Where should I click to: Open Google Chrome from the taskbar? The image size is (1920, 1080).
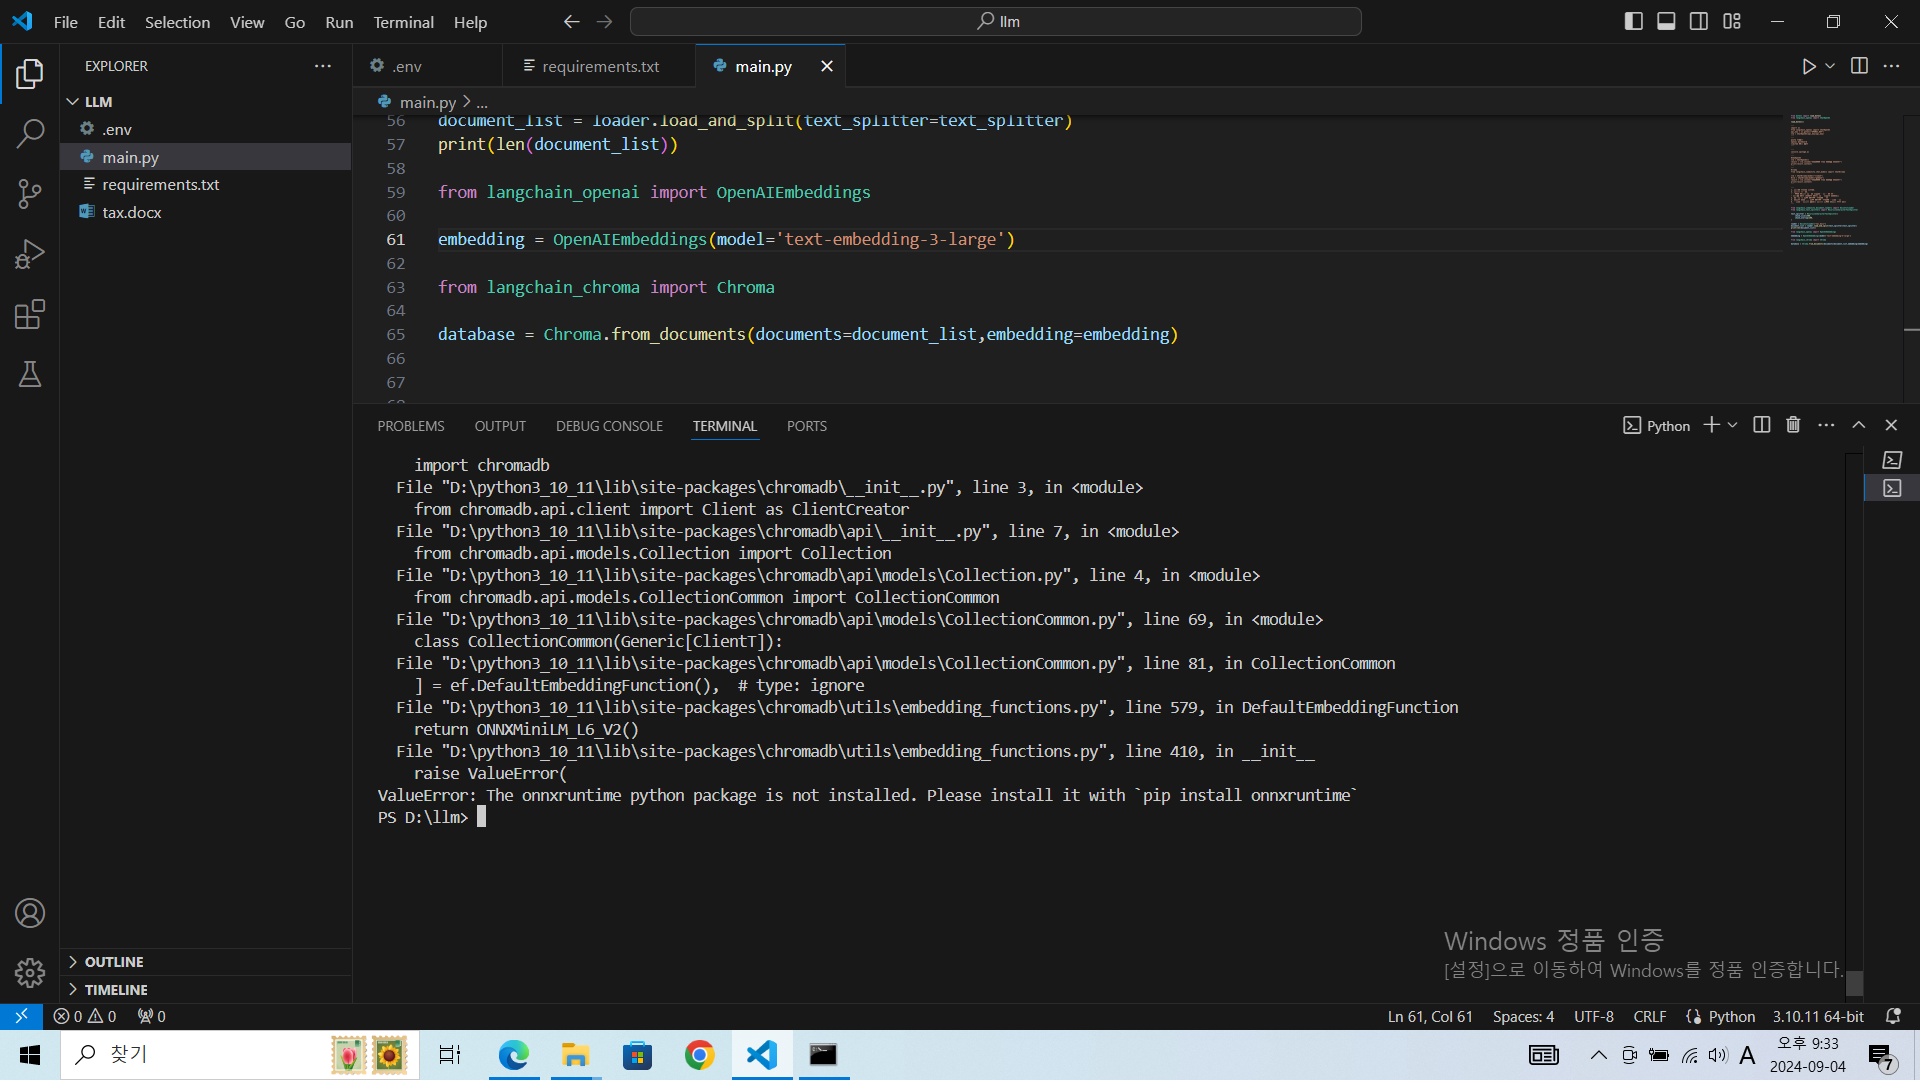tap(699, 1055)
